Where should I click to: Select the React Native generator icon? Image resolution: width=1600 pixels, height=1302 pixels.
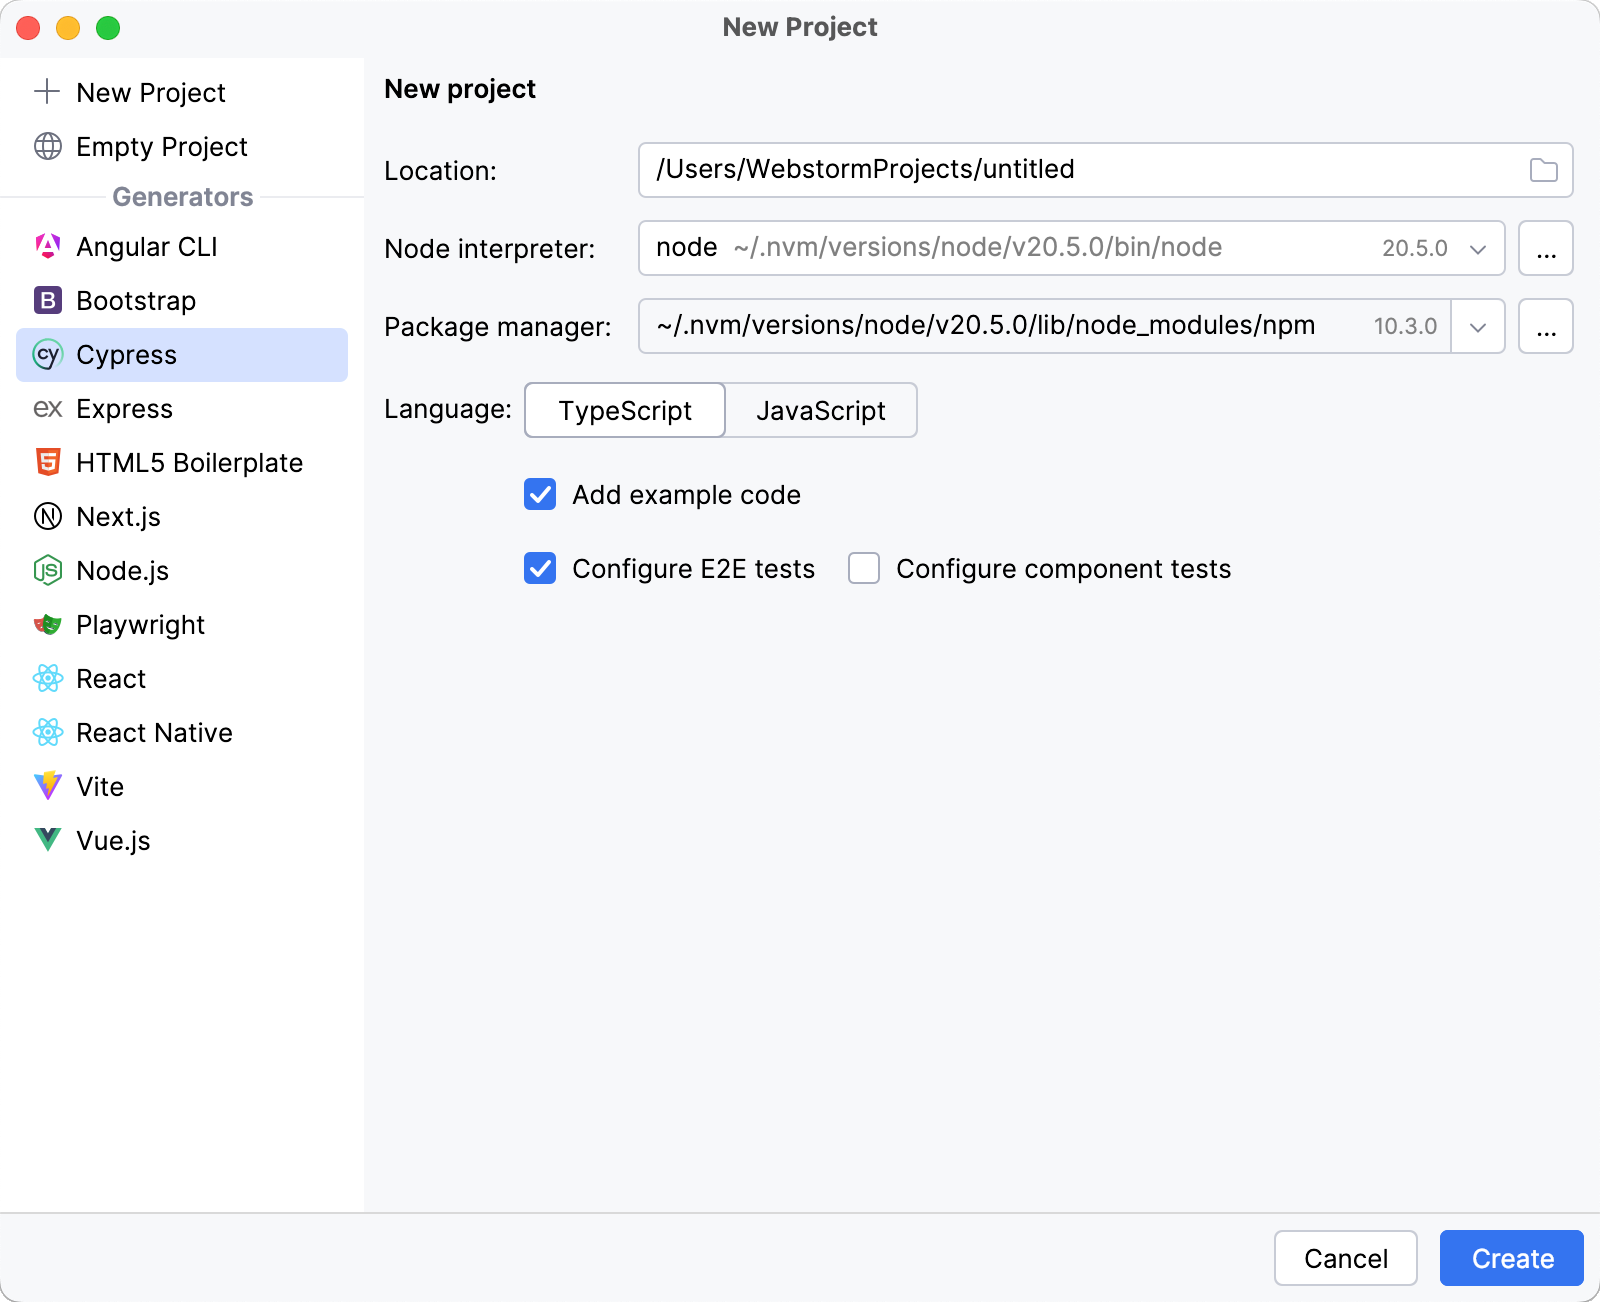(x=47, y=732)
